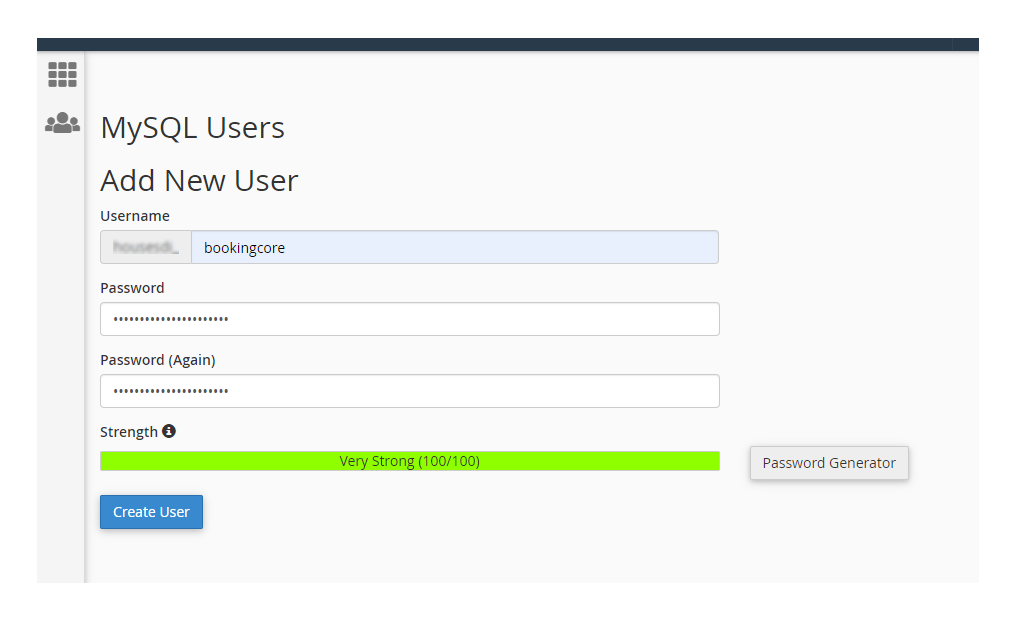The width and height of the screenshot is (1028, 633).
Task: Click the Password (Again) label
Action: pyautogui.click(x=157, y=360)
